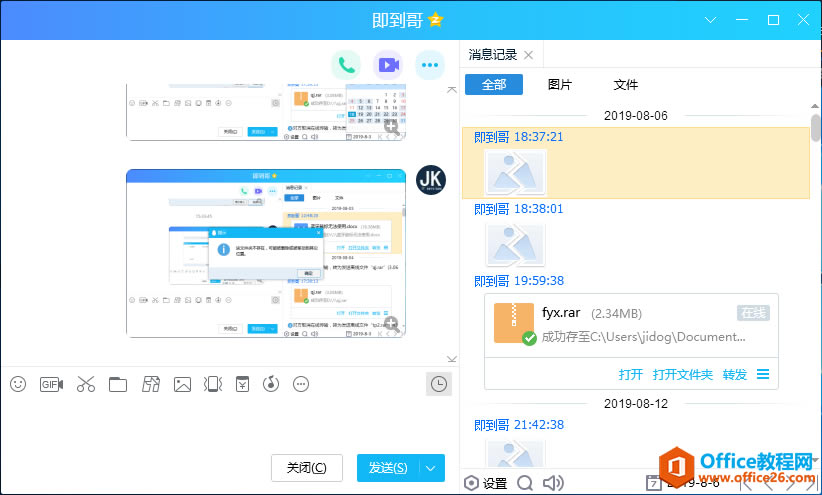Toggle message history with the clock icon
The width and height of the screenshot is (822, 495).
439,384
